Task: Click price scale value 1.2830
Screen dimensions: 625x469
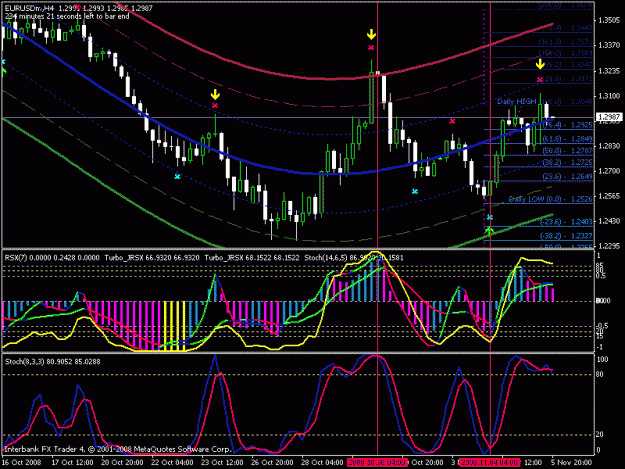Action: coord(609,146)
